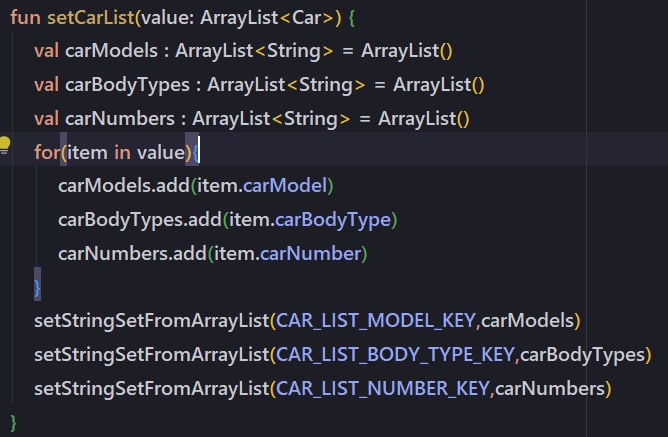Click the 'fun' keyword
Image resolution: width=668 pixels, height=437 pixels.
(25, 18)
